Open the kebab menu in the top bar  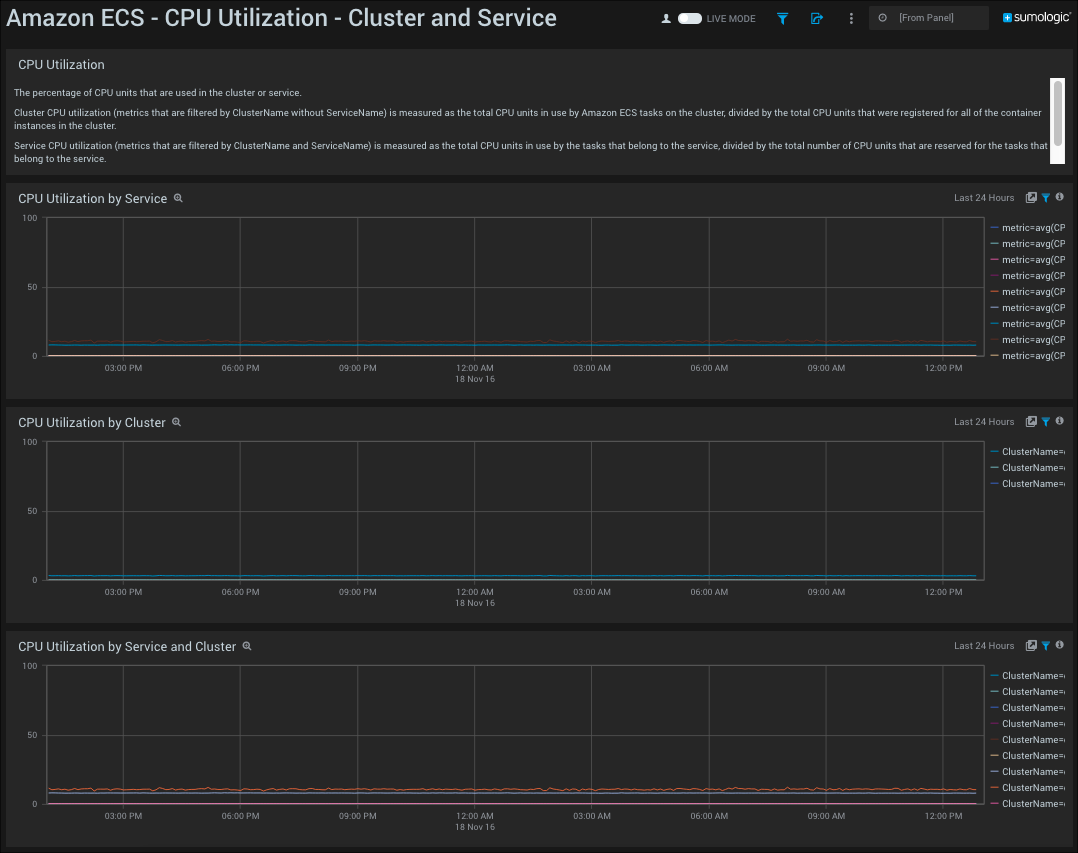pyautogui.click(x=851, y=18)
